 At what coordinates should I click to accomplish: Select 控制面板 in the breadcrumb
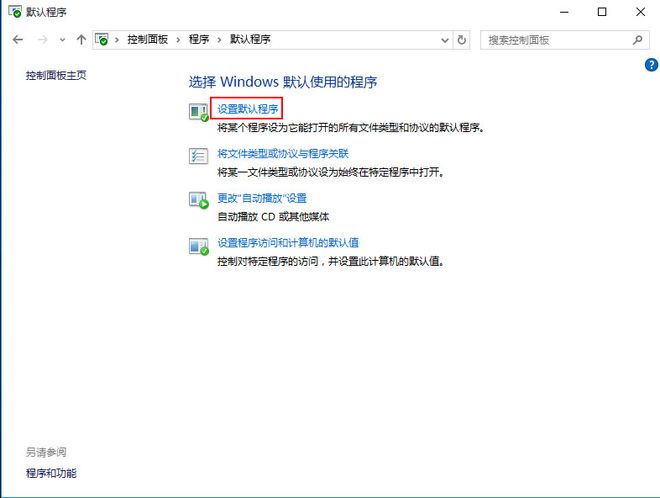pyautogui.click(x=147, y=40)
